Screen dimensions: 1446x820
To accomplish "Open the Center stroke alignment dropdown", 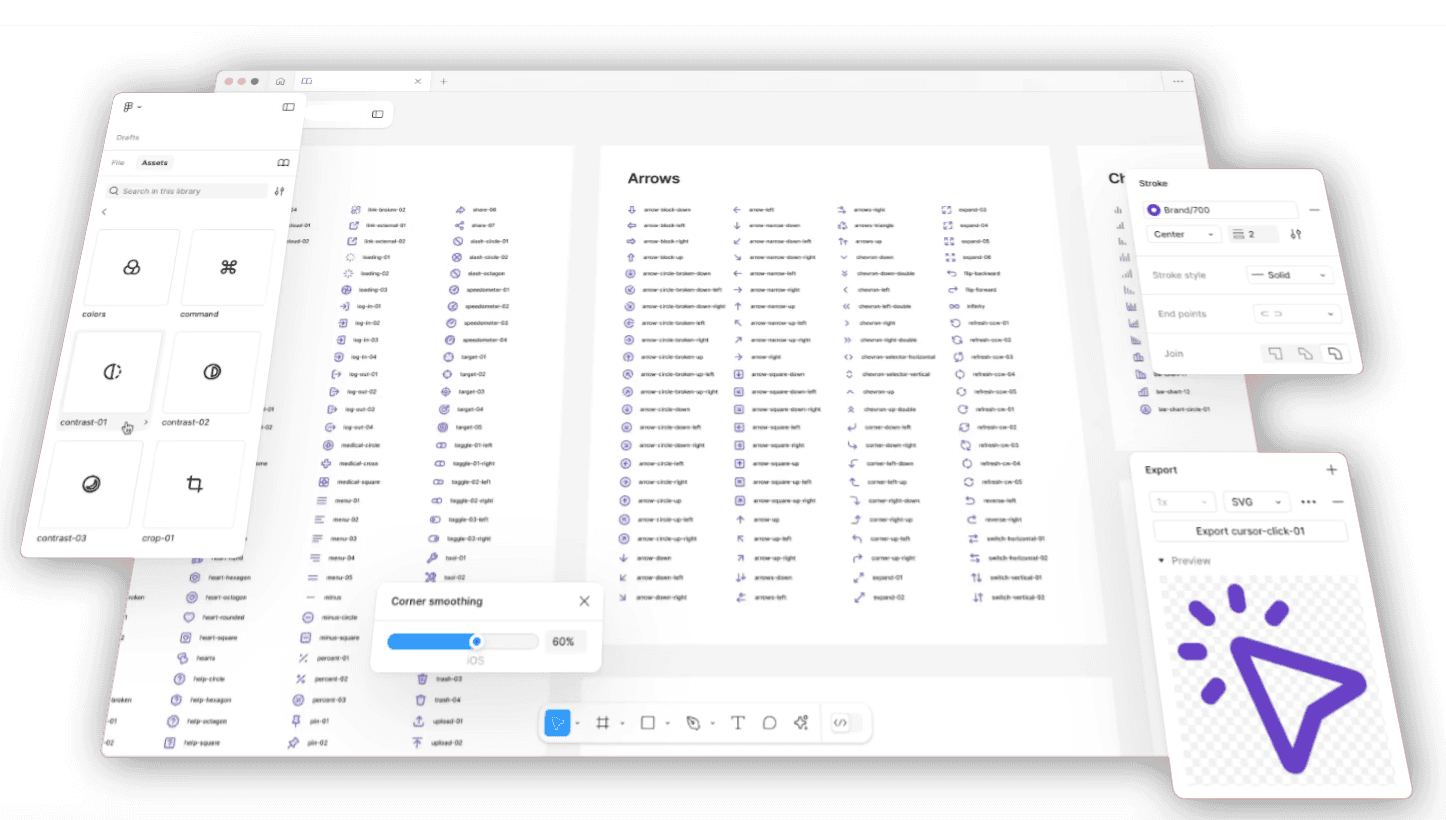I will coord(1184,234).
